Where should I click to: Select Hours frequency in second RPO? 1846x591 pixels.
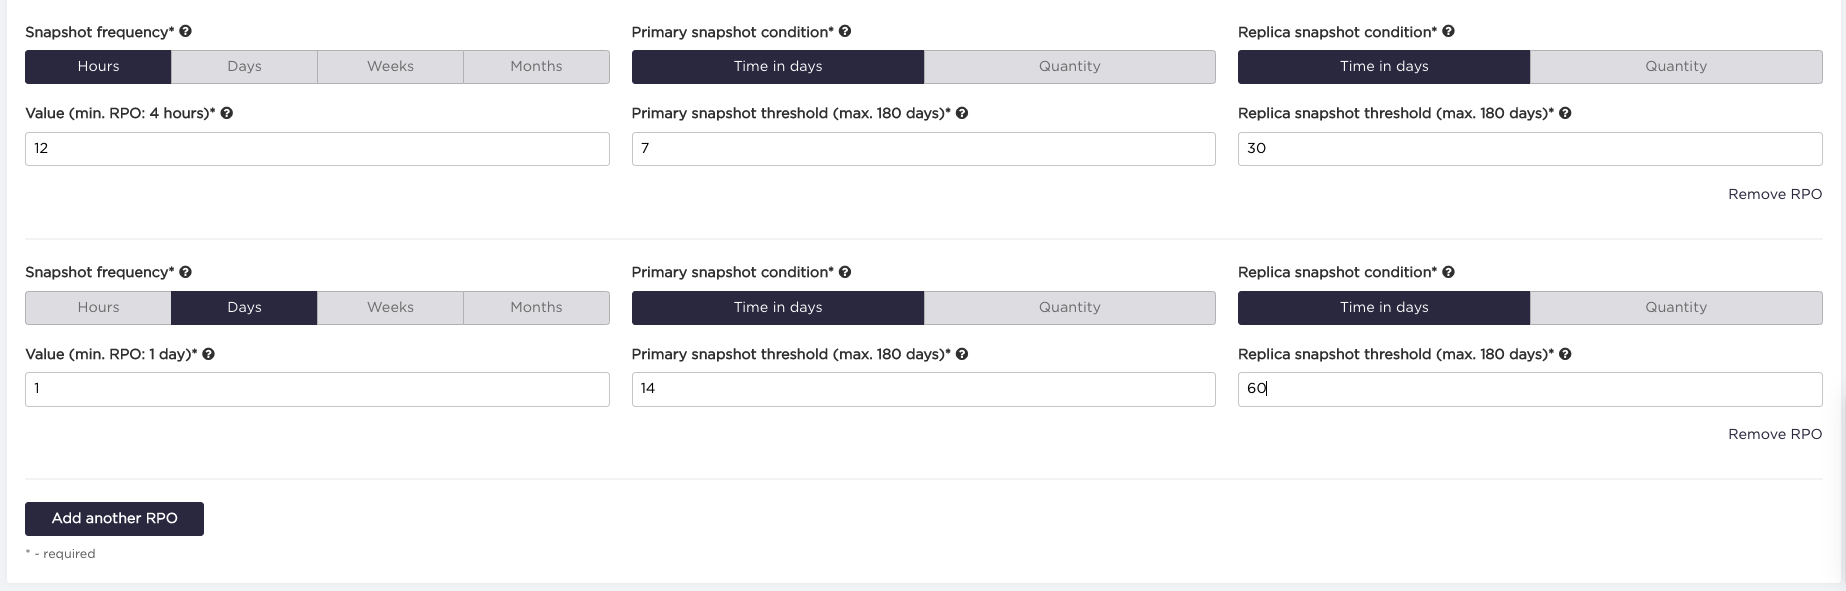(98, 308)
